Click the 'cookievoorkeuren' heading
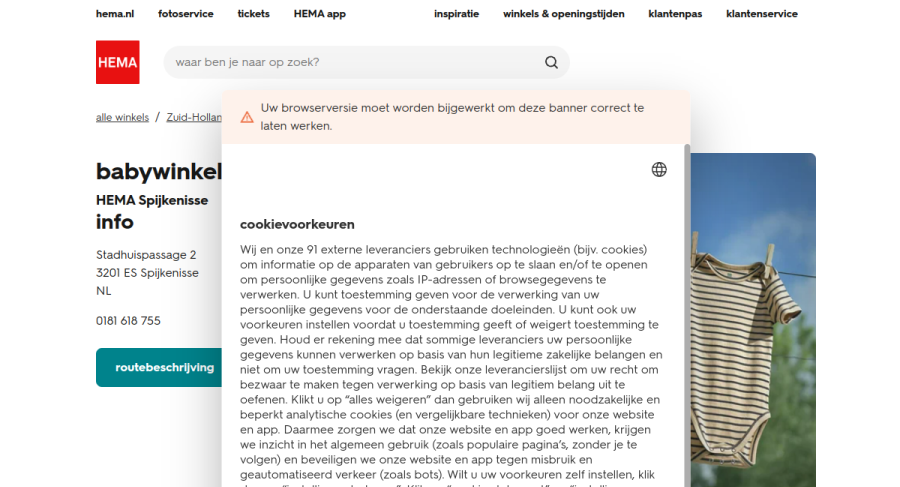 (x=297, y=225)
